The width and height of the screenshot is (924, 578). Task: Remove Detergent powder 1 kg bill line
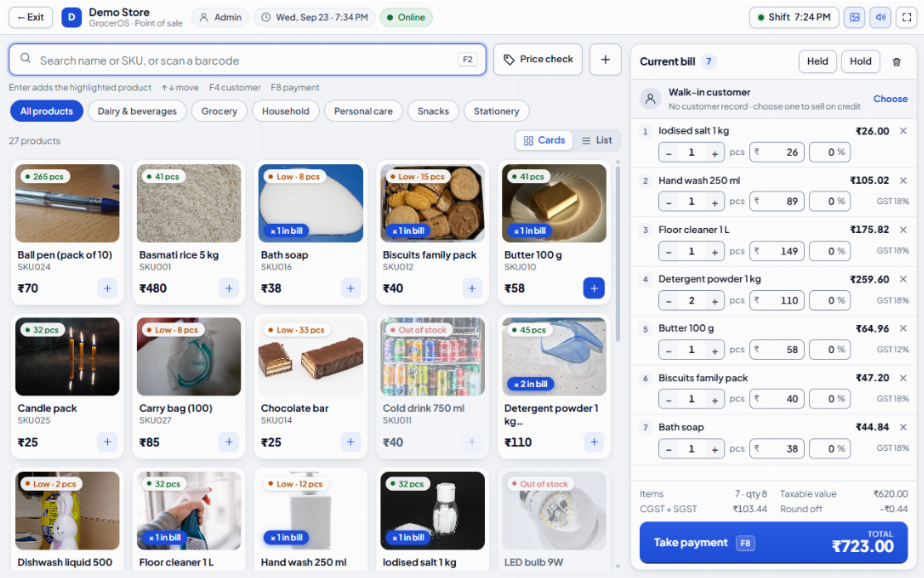903,279
